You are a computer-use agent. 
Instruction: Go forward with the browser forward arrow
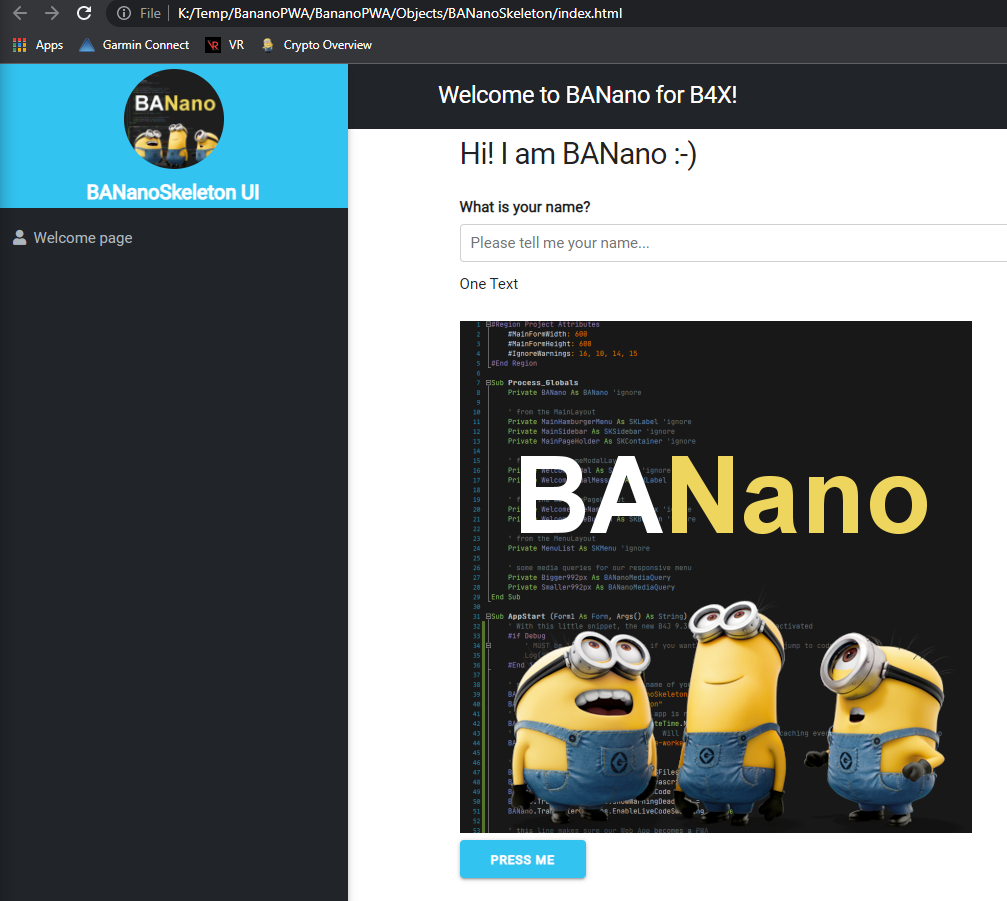pyautogui.click(x=52, y=13)
